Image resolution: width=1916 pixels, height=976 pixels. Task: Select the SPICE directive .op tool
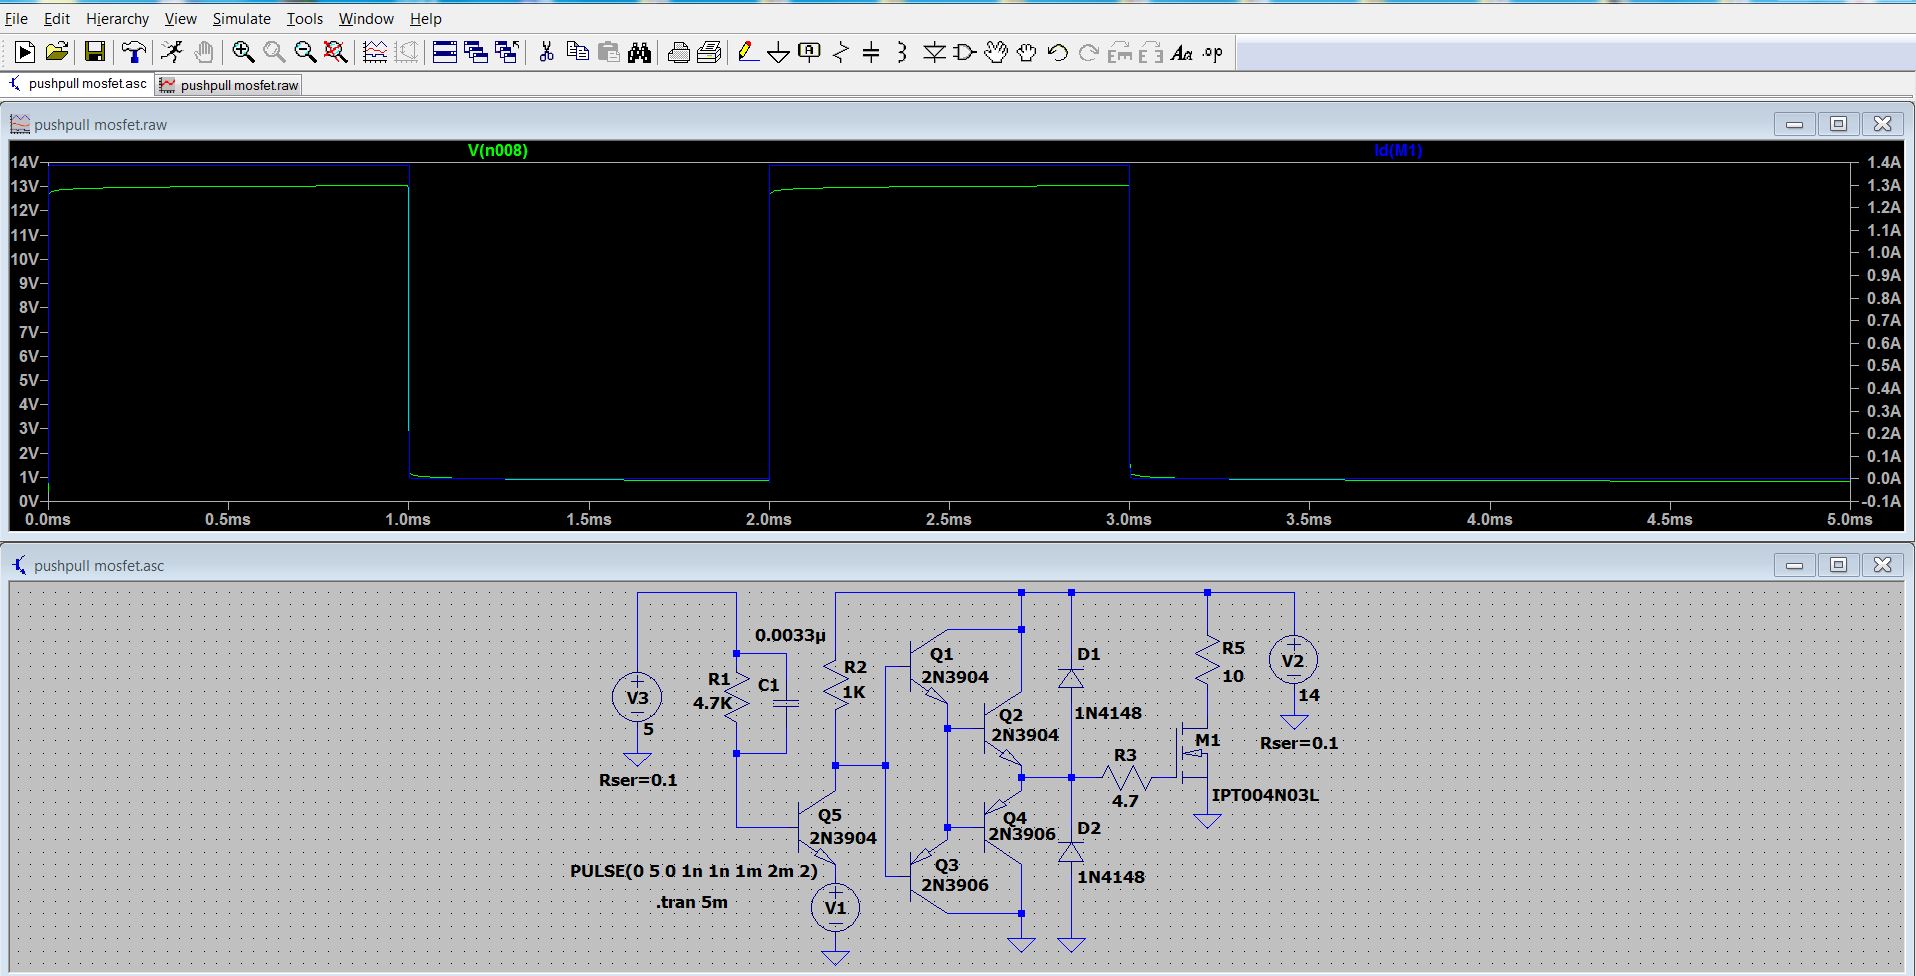1213,52
